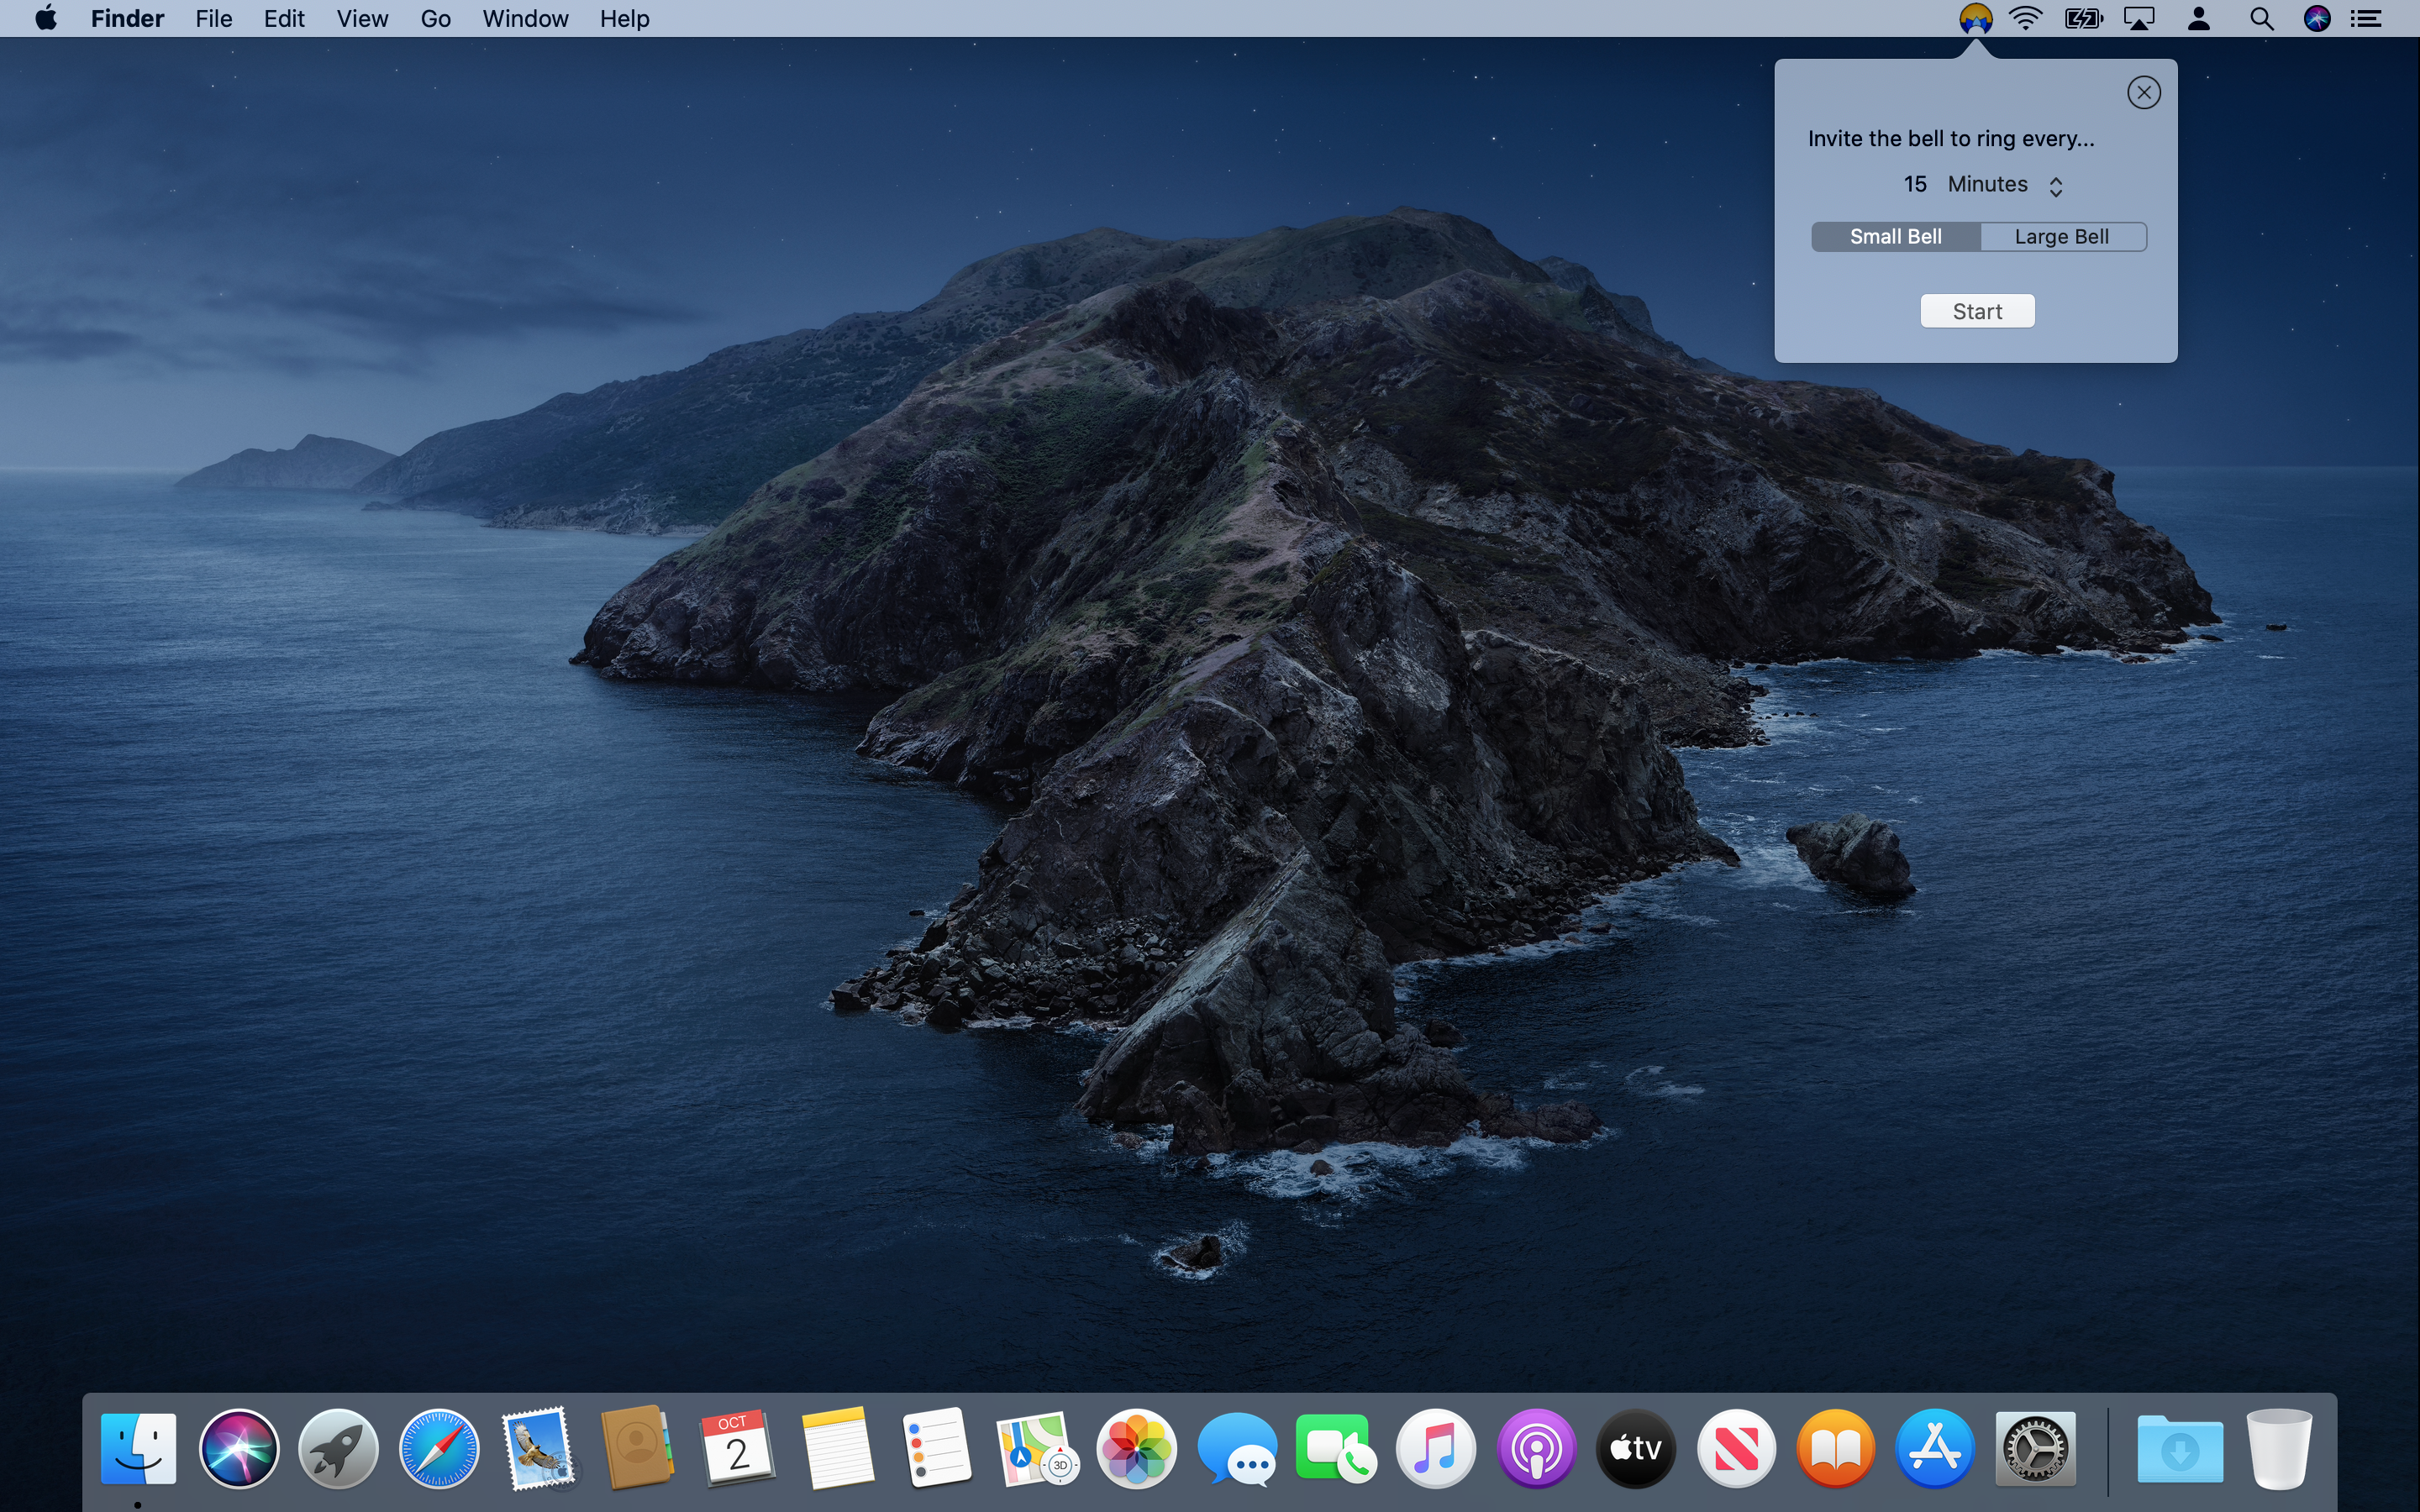Open the App Store
Image resolution: width=2420 pixels, height=1512 pixels.
1936,1447
